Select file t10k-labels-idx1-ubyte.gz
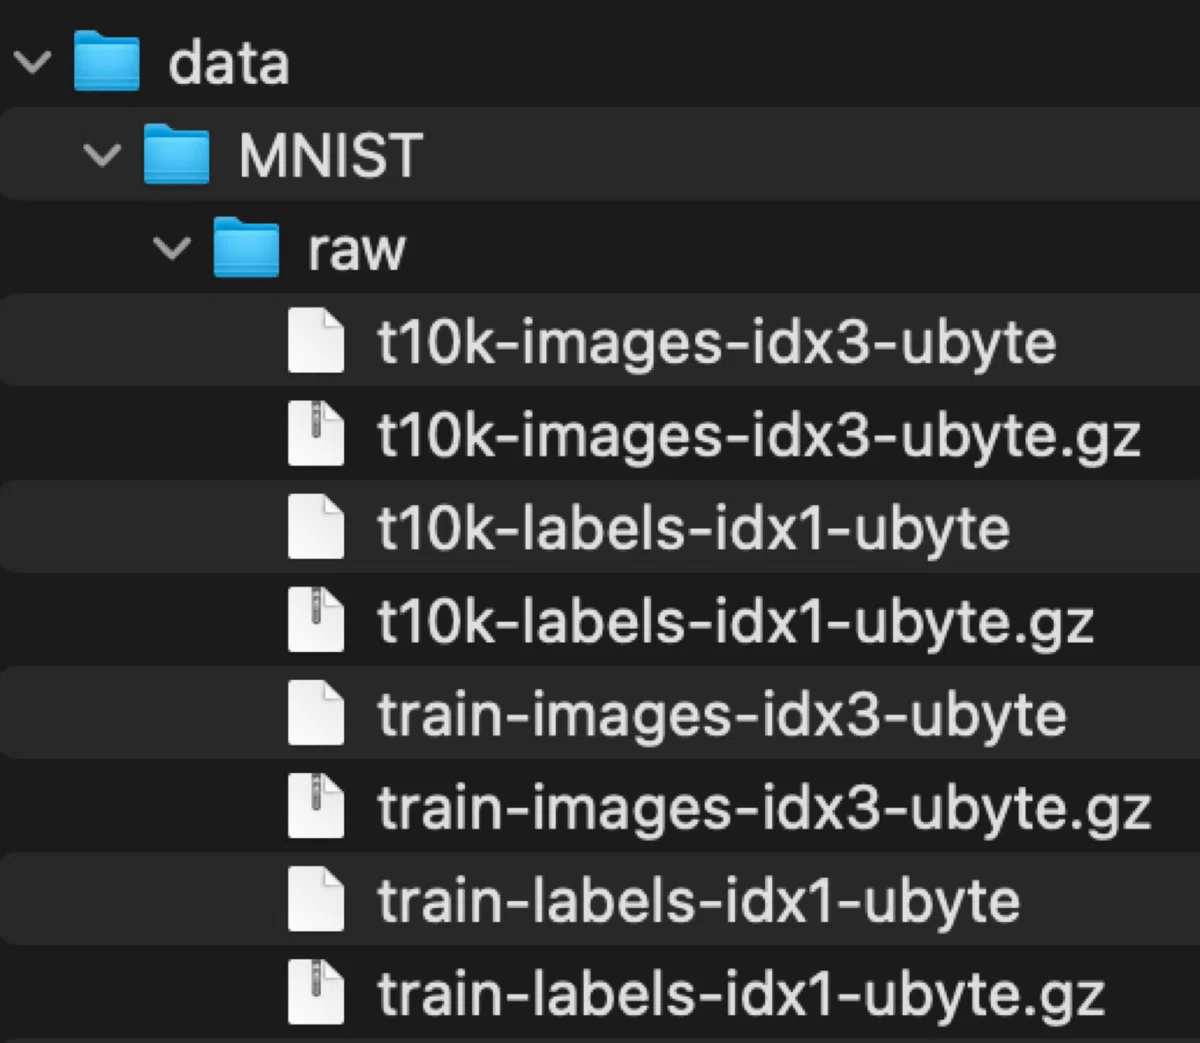Screen dimensions: 1200x1043 [x=736, y=623]
